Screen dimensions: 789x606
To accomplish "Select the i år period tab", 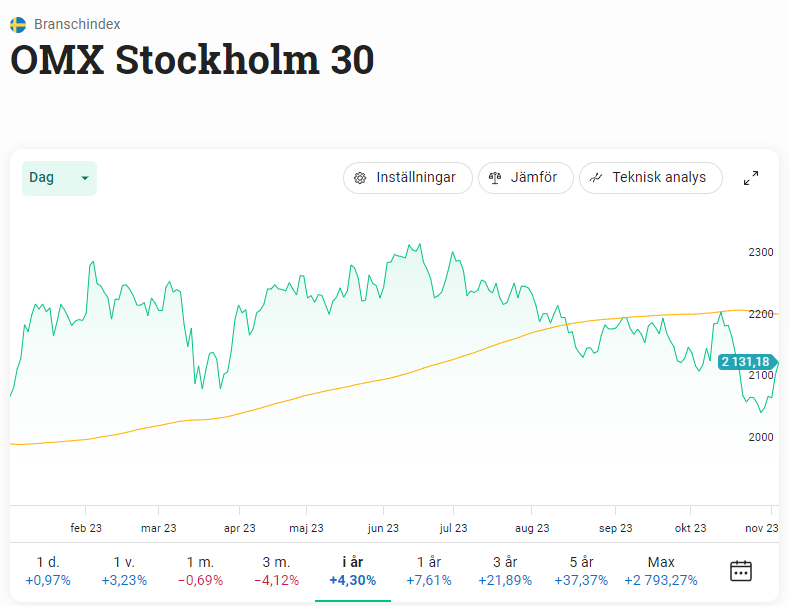I will (x=353, y=571).
